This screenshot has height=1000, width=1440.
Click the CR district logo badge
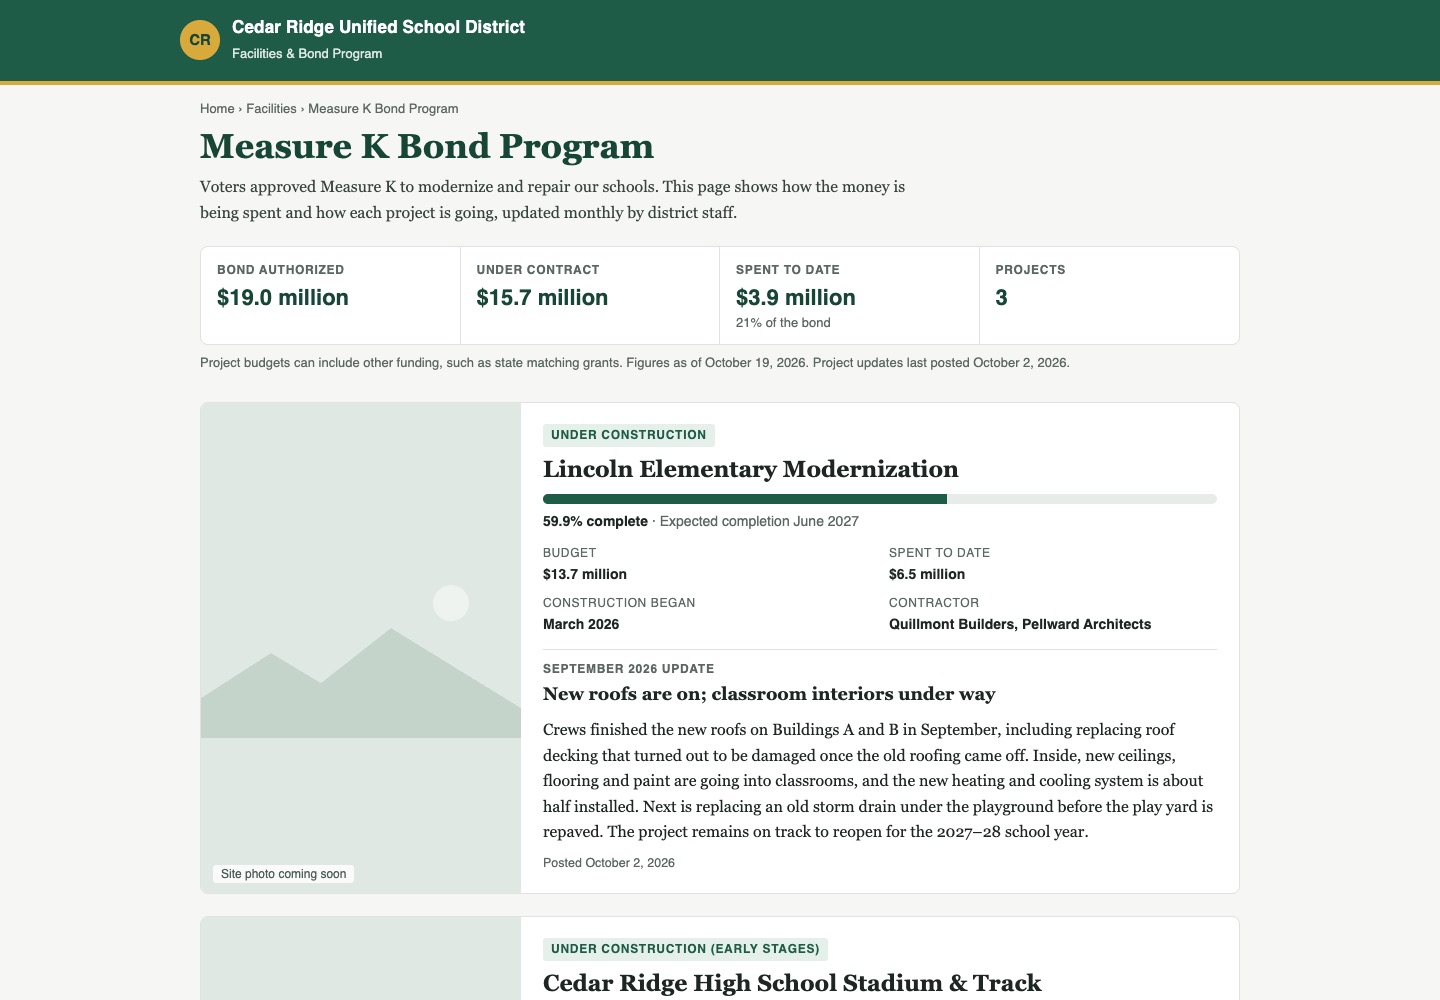pos(200,40)
